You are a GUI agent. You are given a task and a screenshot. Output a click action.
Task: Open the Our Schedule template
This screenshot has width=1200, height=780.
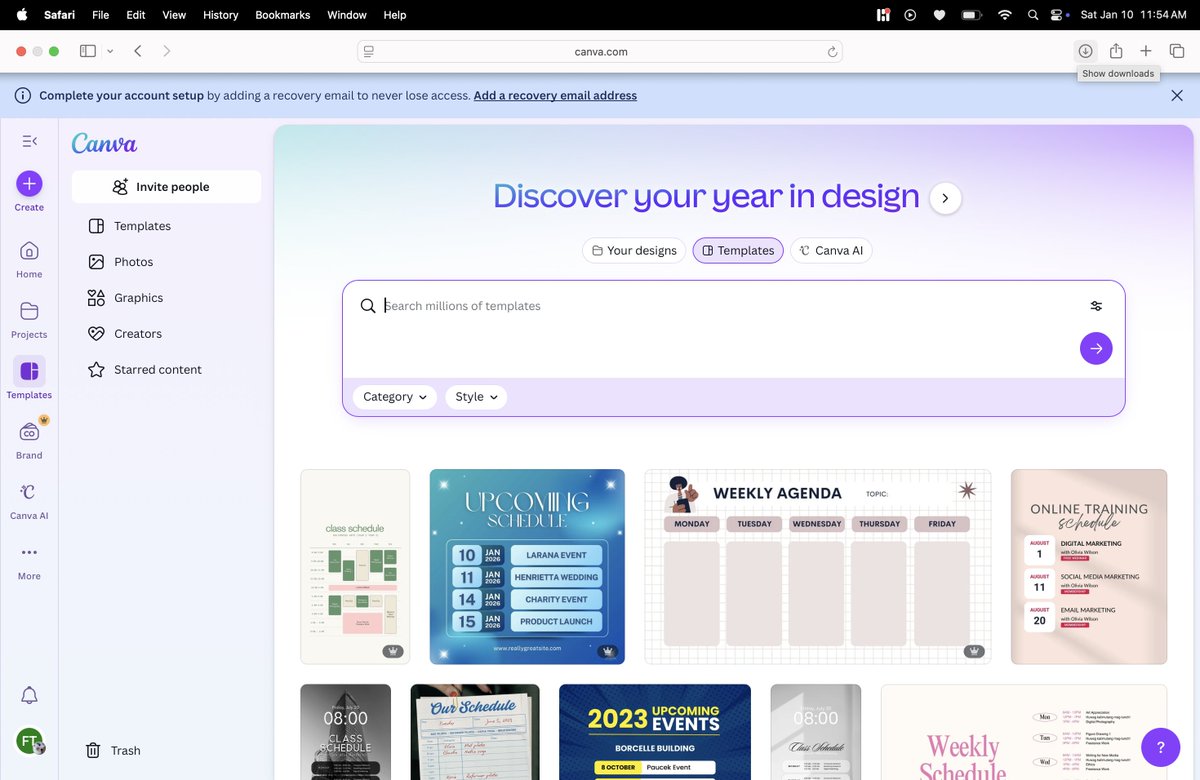(475, 732)
